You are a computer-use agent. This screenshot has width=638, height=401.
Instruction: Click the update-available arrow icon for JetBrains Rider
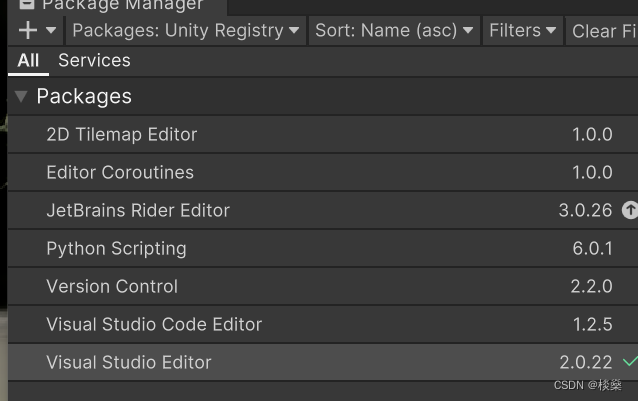click(x=630, y=210)
